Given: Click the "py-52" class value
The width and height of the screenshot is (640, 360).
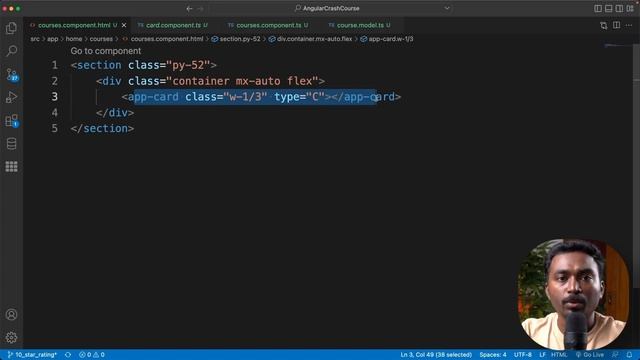Looking at the screenshot, I should tap(188, 65).
